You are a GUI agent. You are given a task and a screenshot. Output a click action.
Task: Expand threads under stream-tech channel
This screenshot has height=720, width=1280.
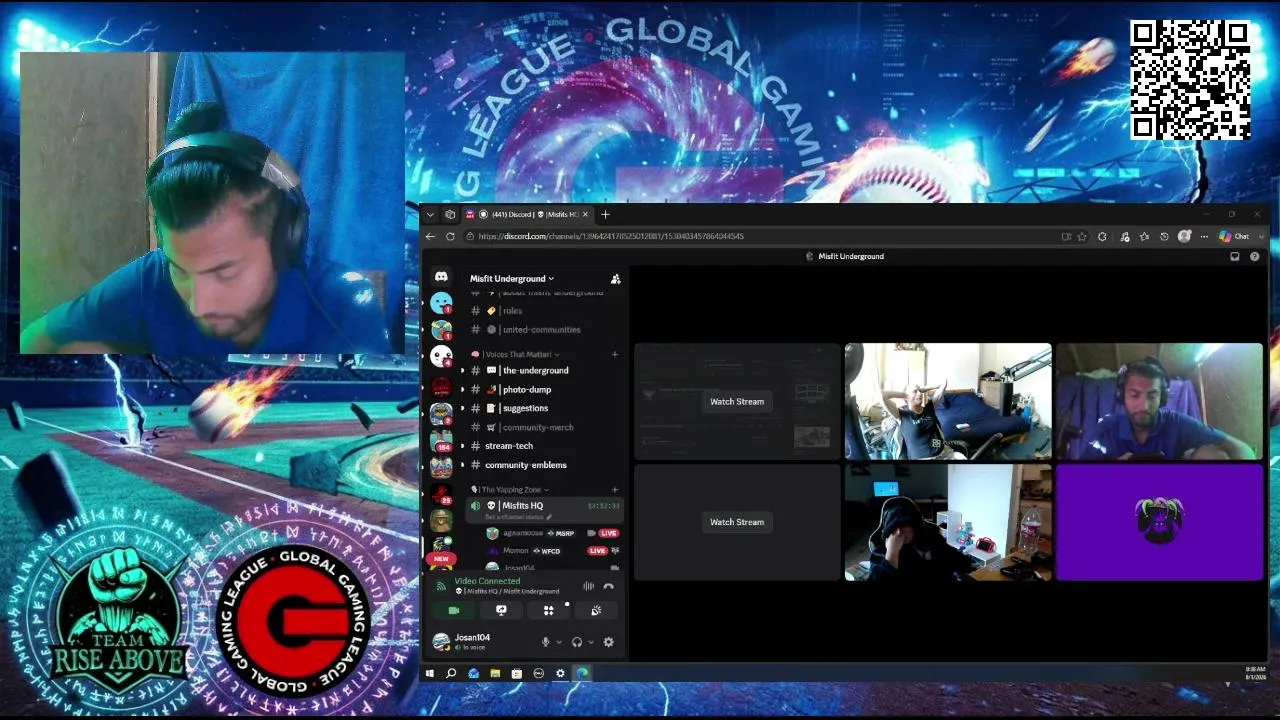point(462,446)
